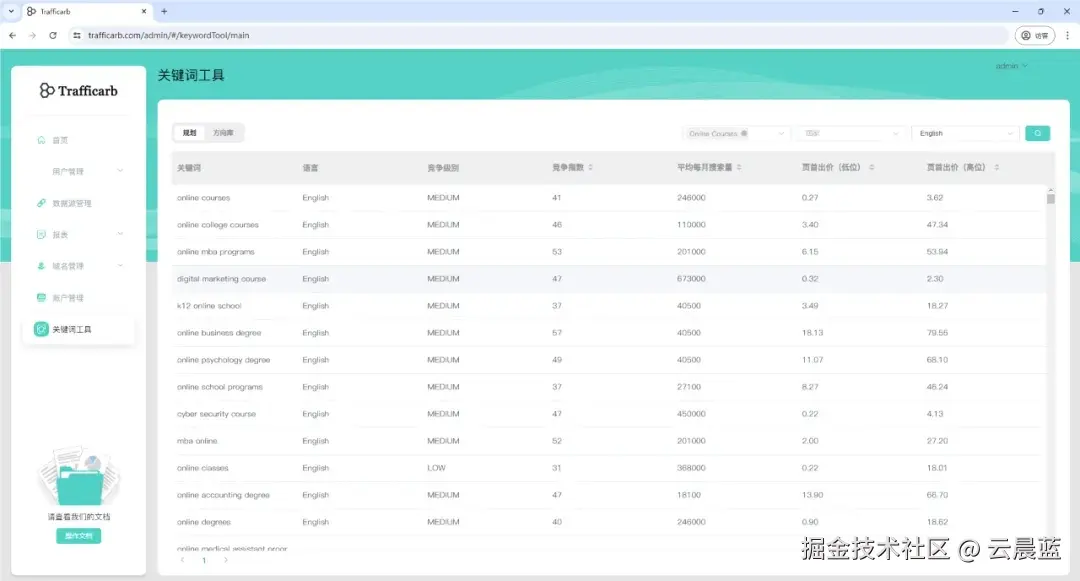Screen dimensions: 1080x581
Task: Click the "k12 online school" keyword
Action: [209, 306]
